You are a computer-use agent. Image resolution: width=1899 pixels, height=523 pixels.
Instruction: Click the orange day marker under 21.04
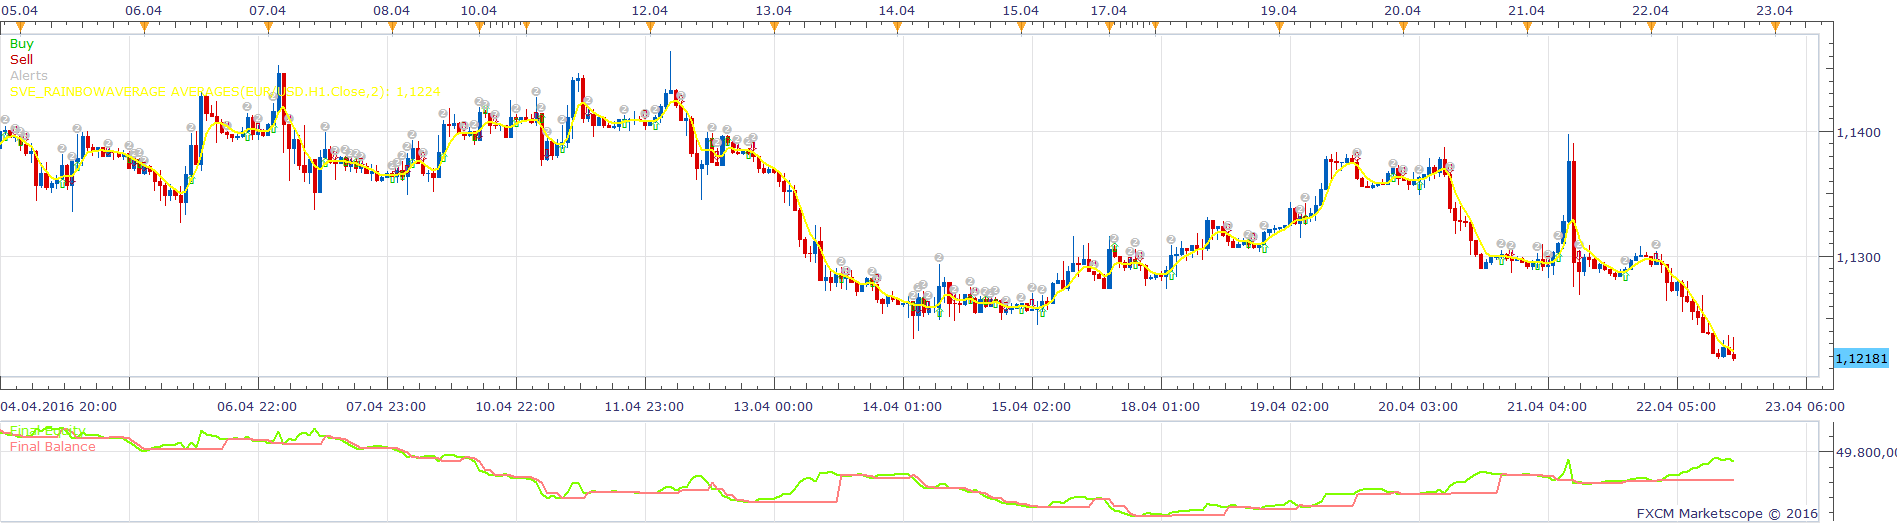click(x=1527, y=27)
